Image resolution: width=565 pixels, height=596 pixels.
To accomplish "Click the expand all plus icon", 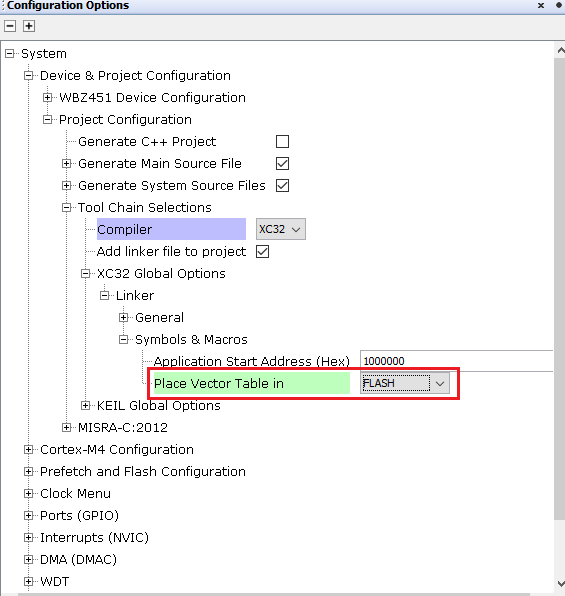I will coord(29,26).
